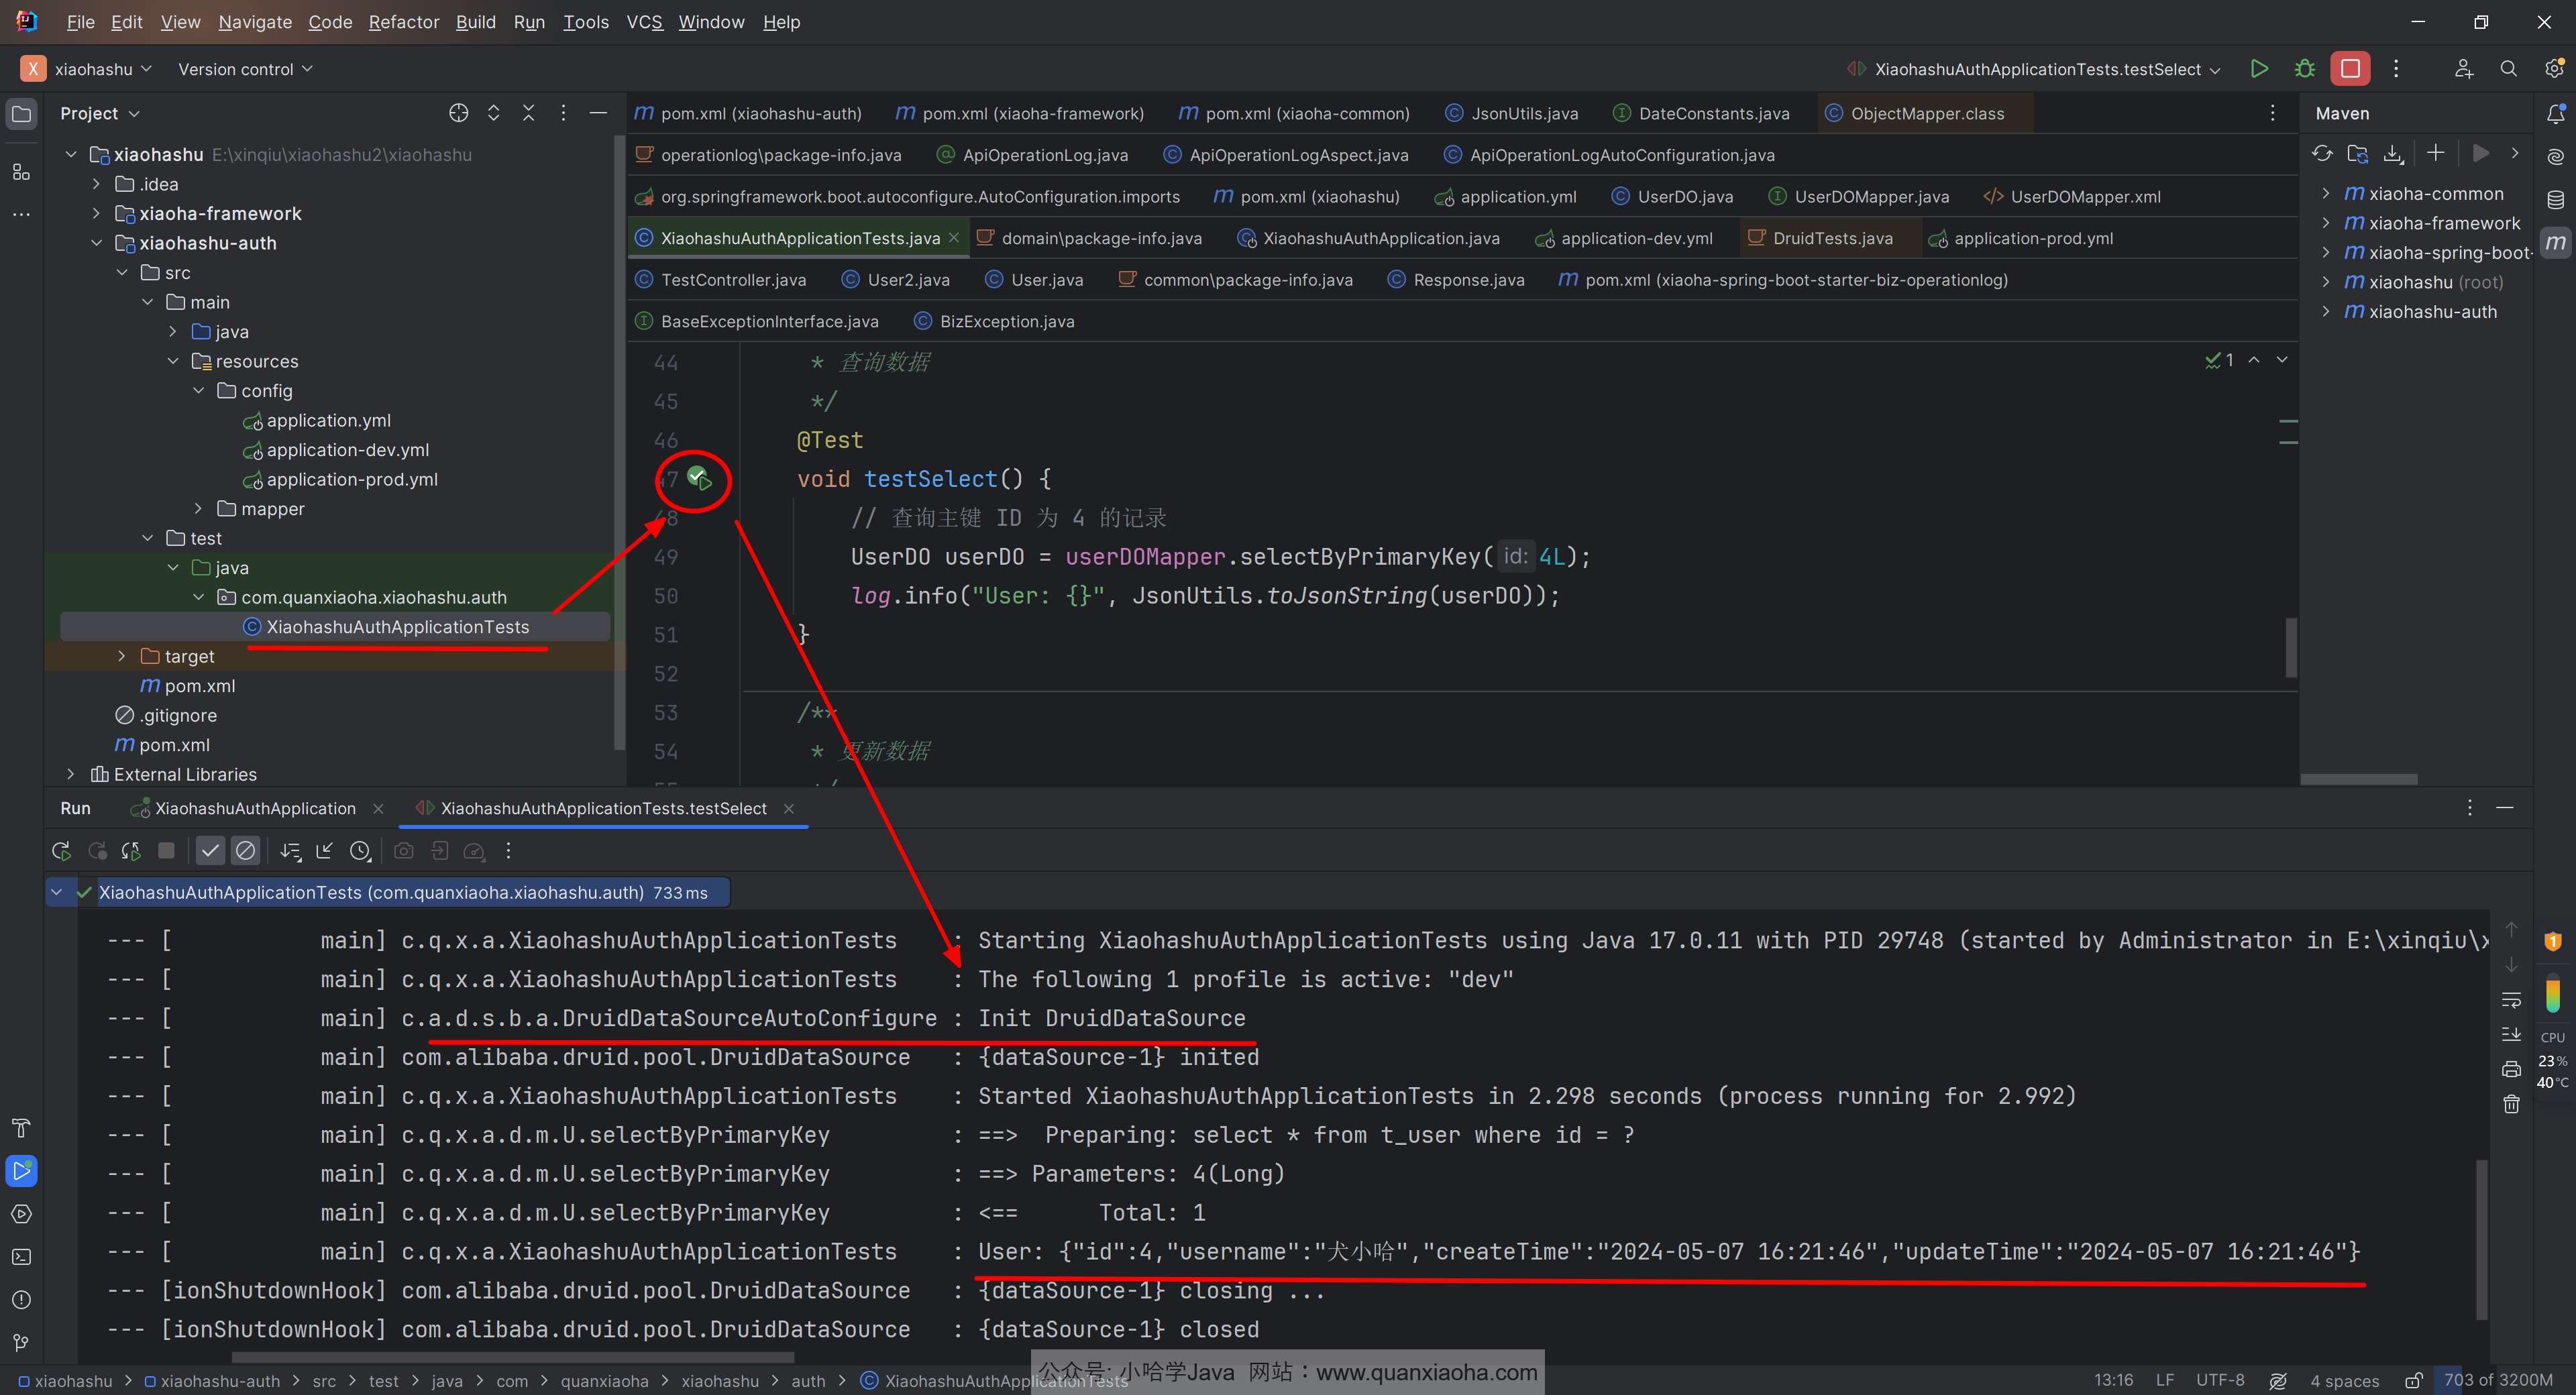Click the red Stop button in top toolbar

pyautogui.click(x=2350, y=69)
